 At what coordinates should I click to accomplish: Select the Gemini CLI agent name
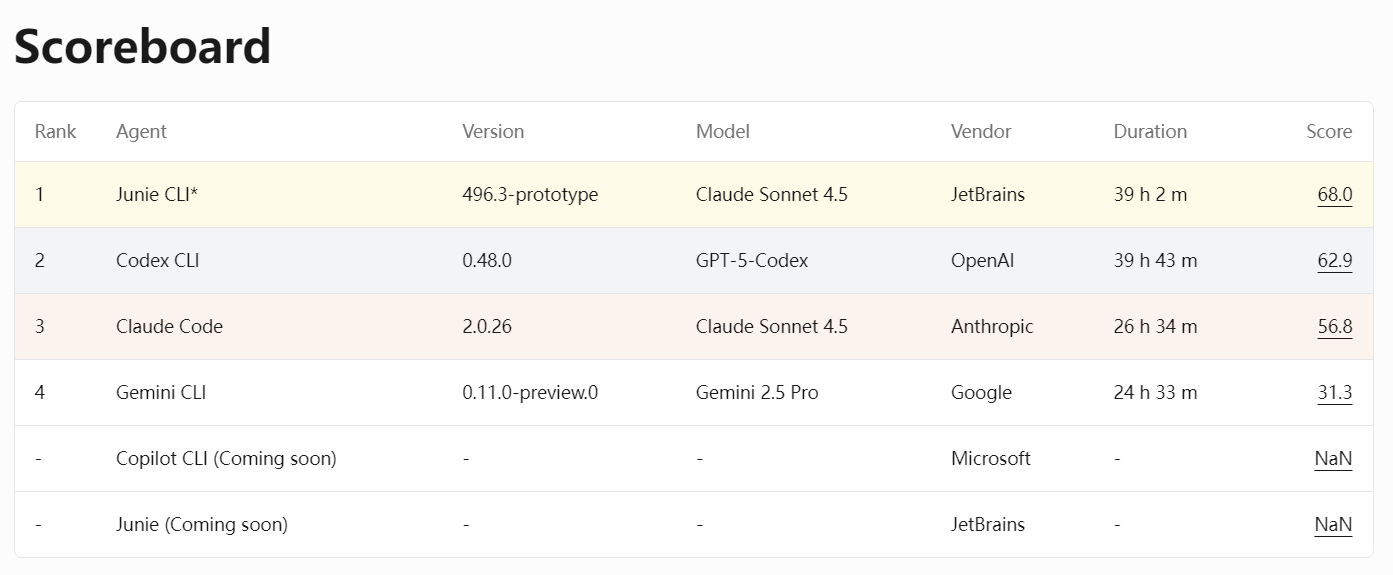tap(161, 393)
